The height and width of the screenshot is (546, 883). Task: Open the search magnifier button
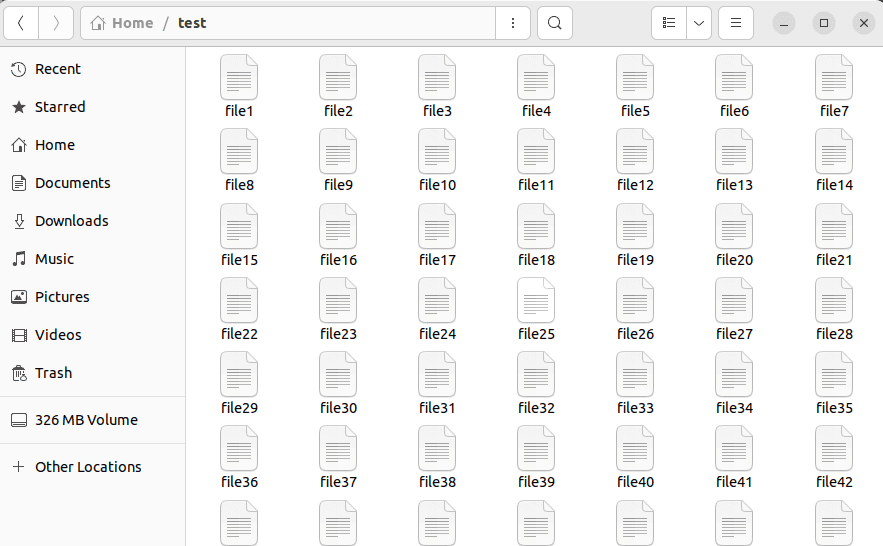[555, 23]
